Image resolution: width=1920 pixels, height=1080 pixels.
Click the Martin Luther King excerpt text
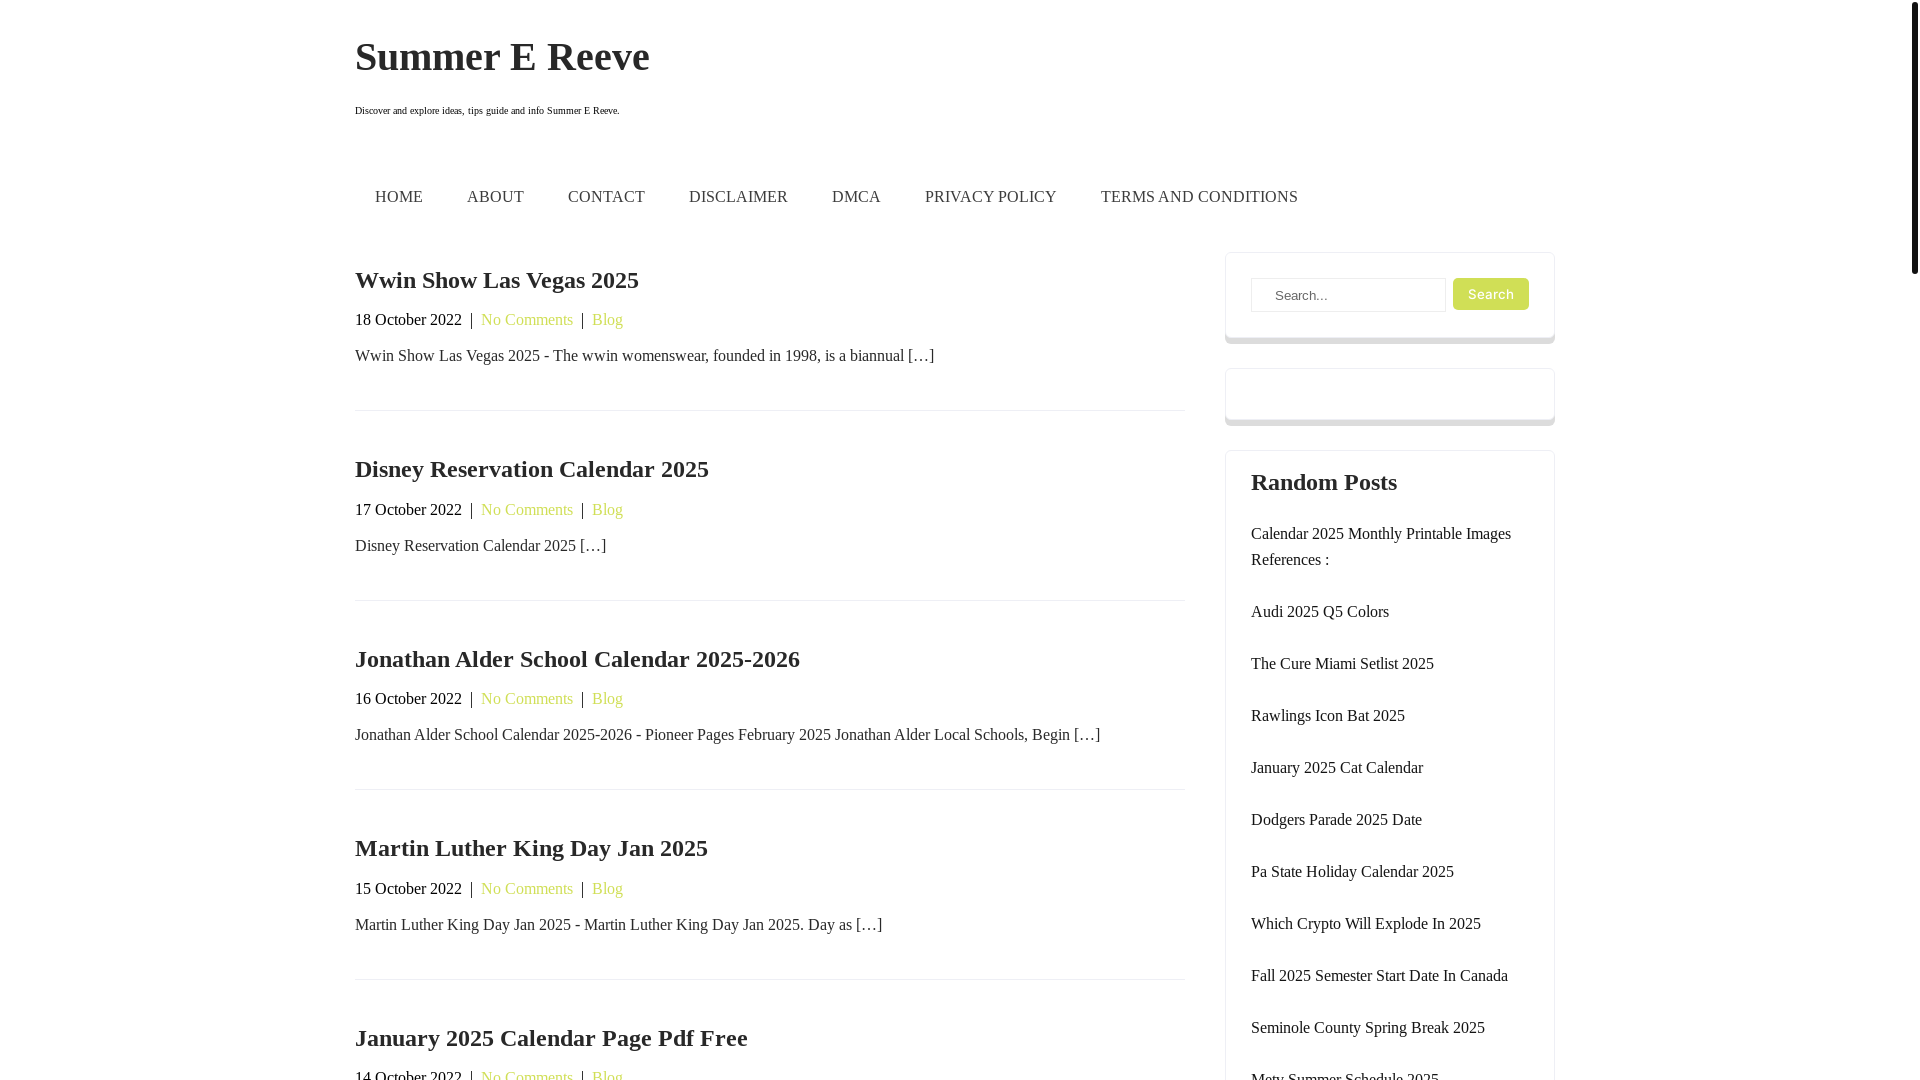pyautogui.click(x=618, y=925)
